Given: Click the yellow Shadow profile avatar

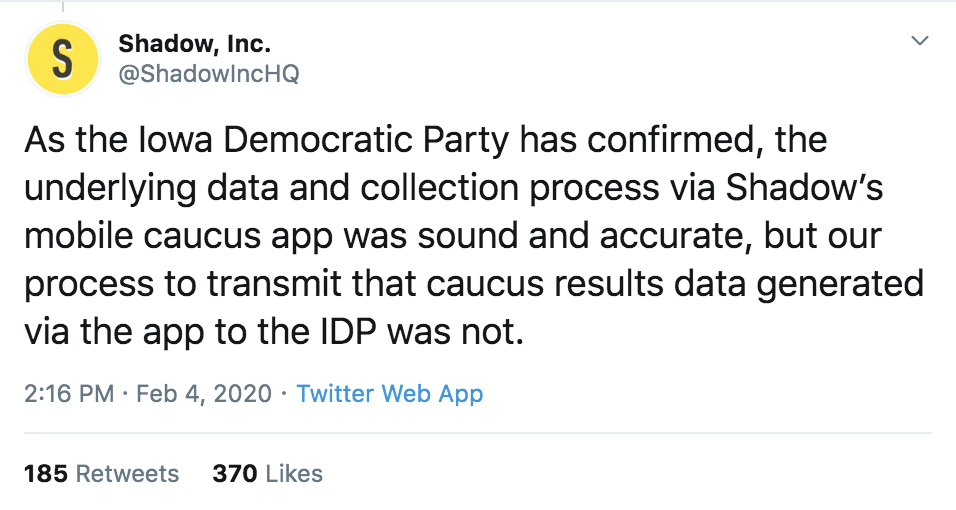Looking at the screenshot, I should point(61,59).
